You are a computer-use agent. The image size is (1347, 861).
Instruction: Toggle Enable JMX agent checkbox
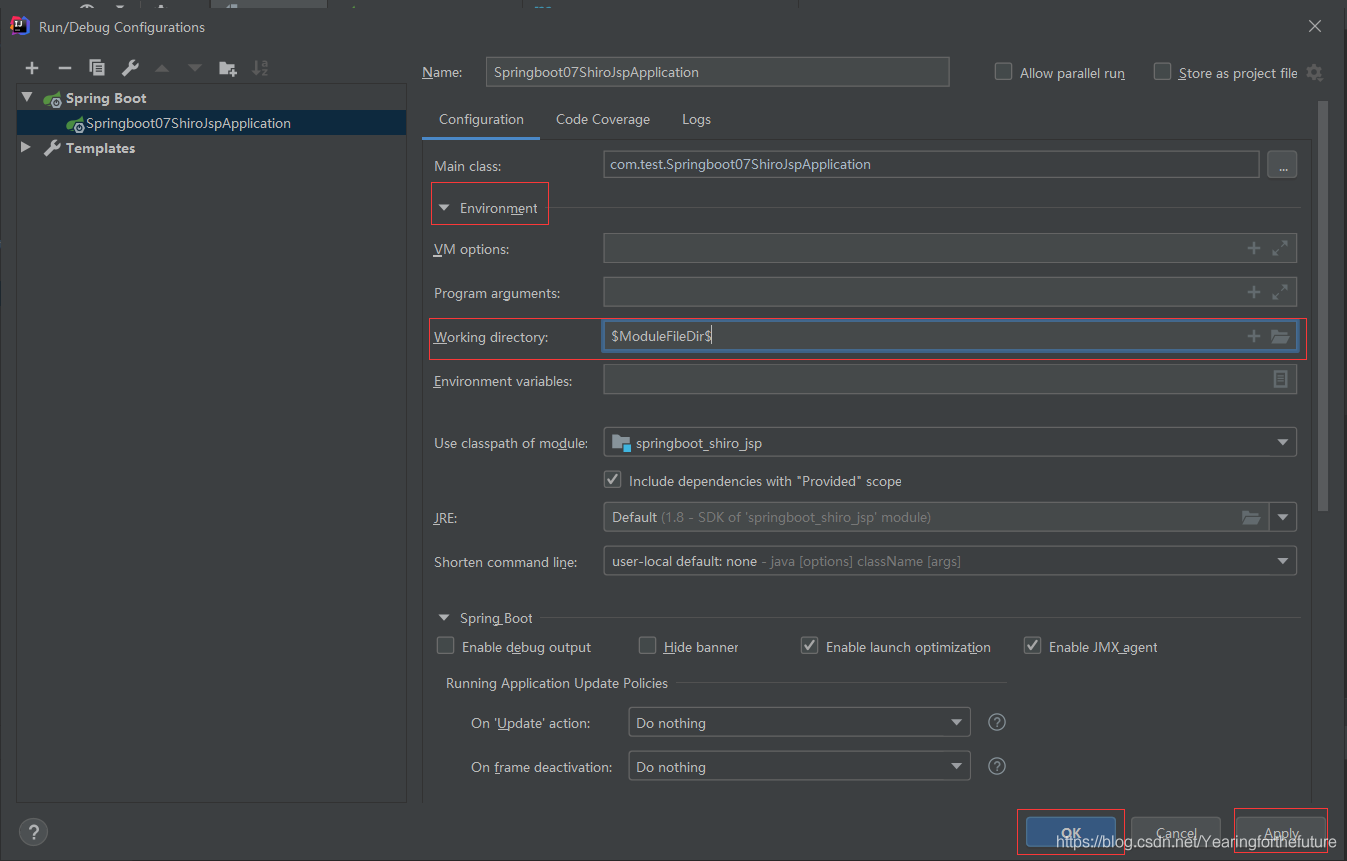tap(1033, 646)
